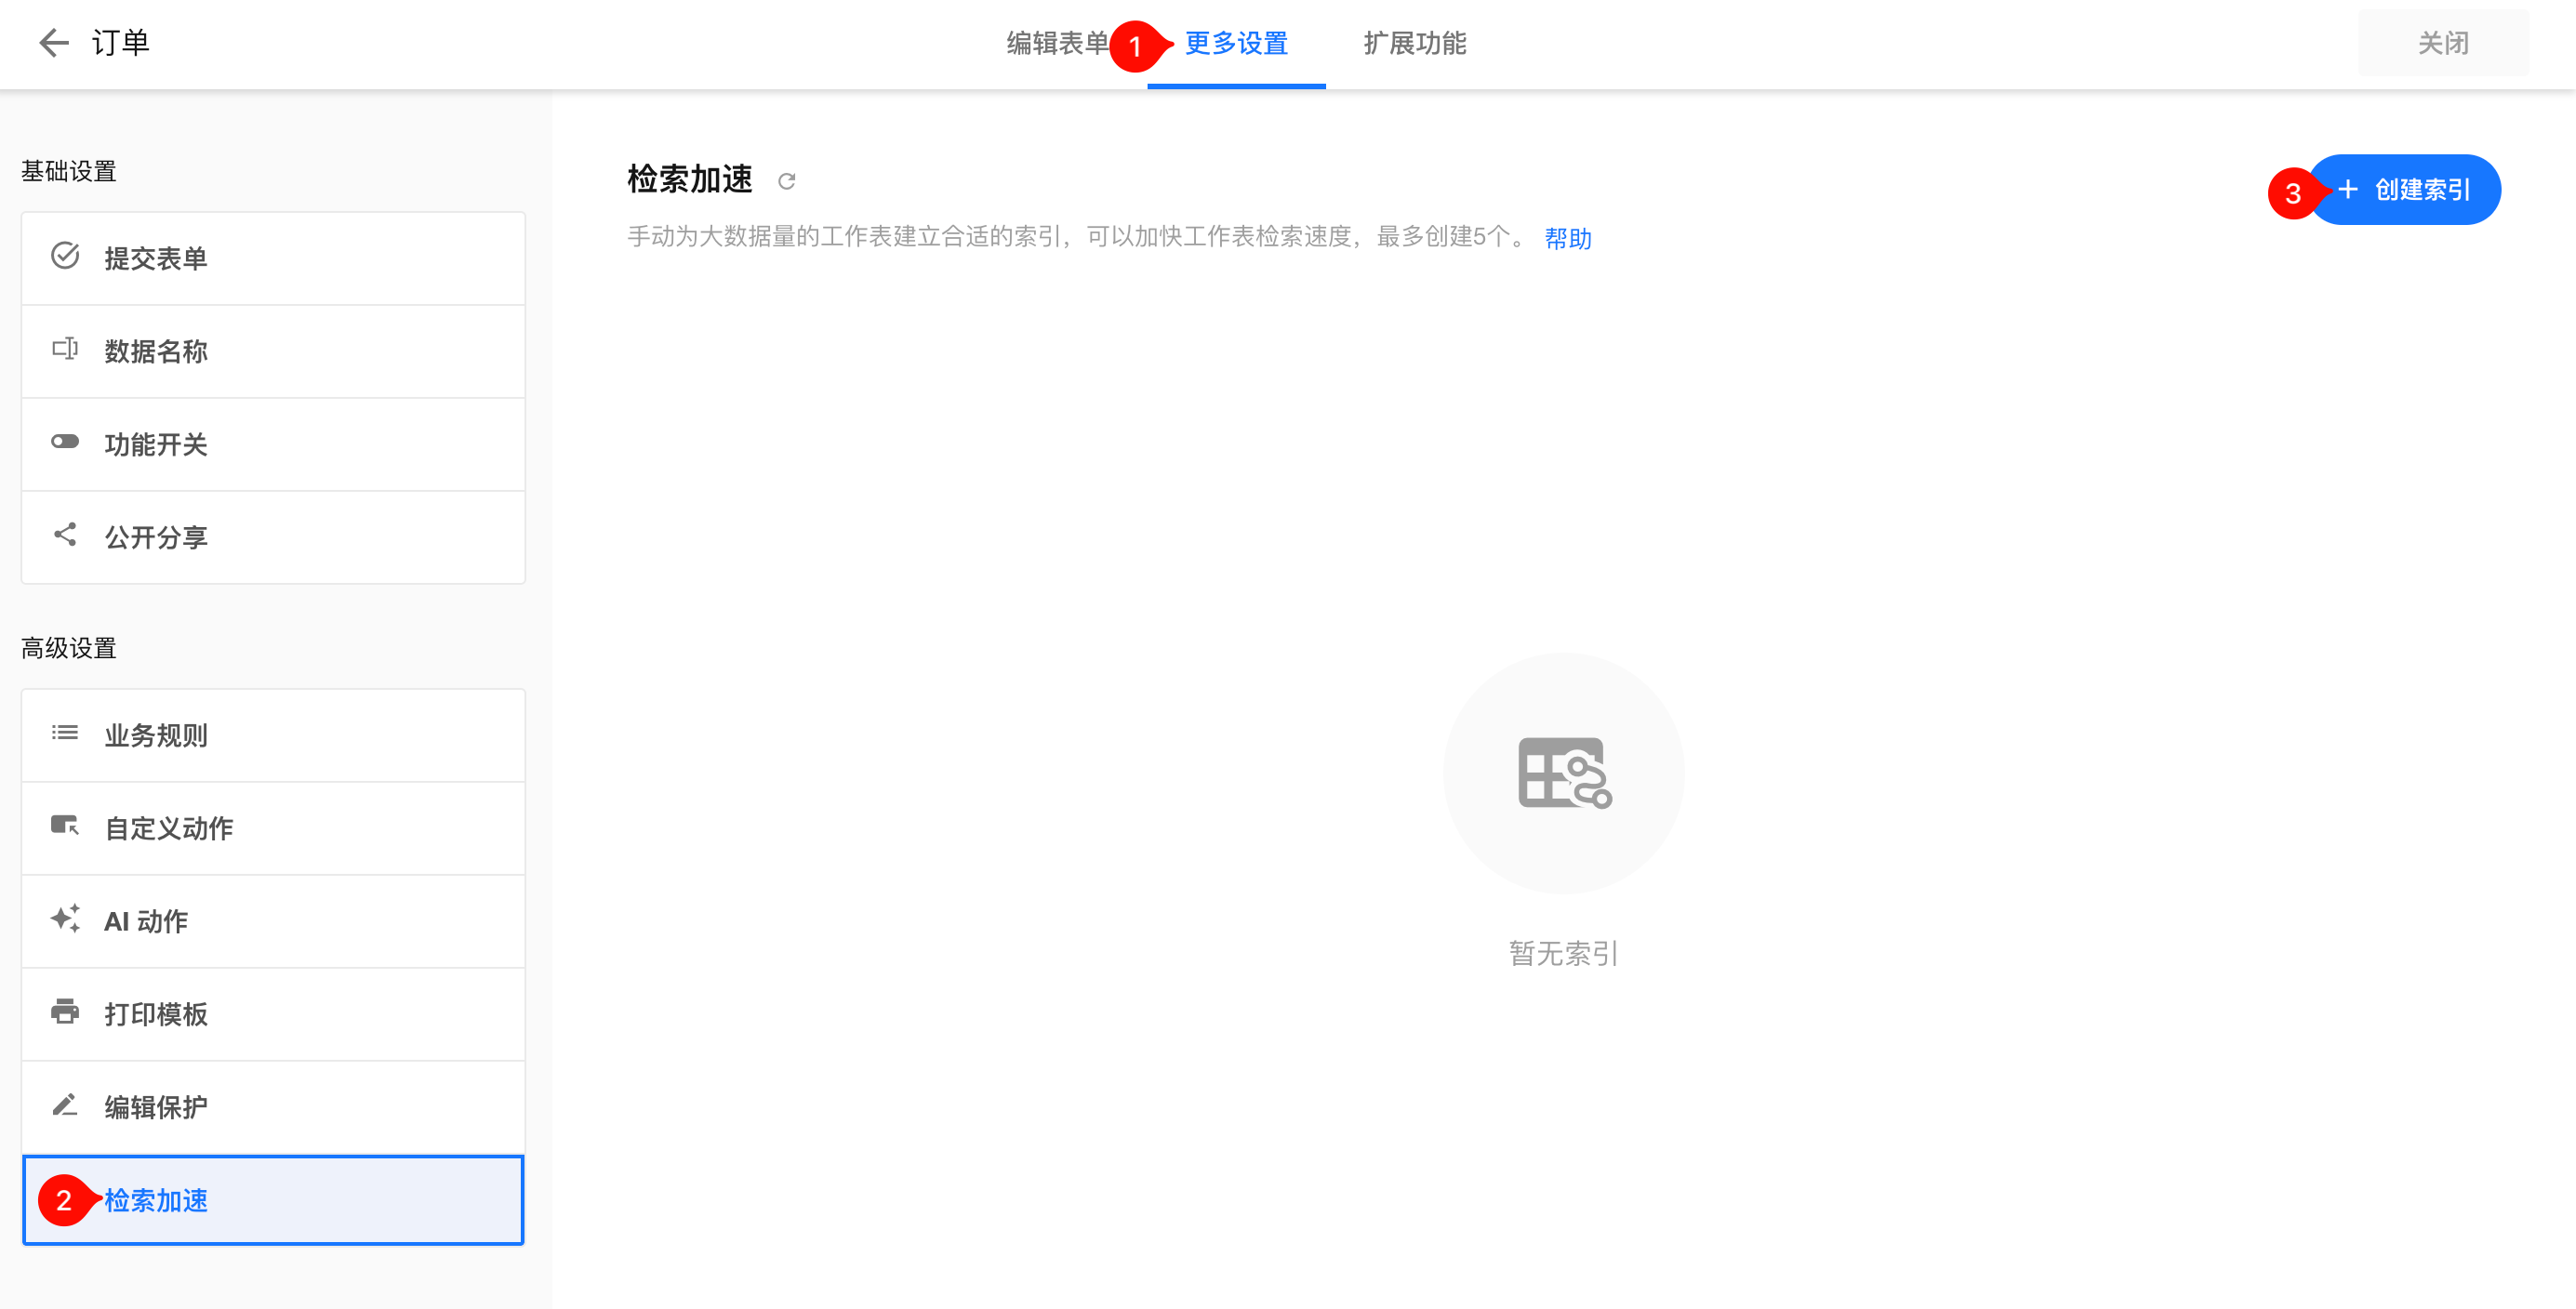Click the 暂无索引 empty text
Viewport: 2576px width, 1309px height.
[x=1564, y=953]
